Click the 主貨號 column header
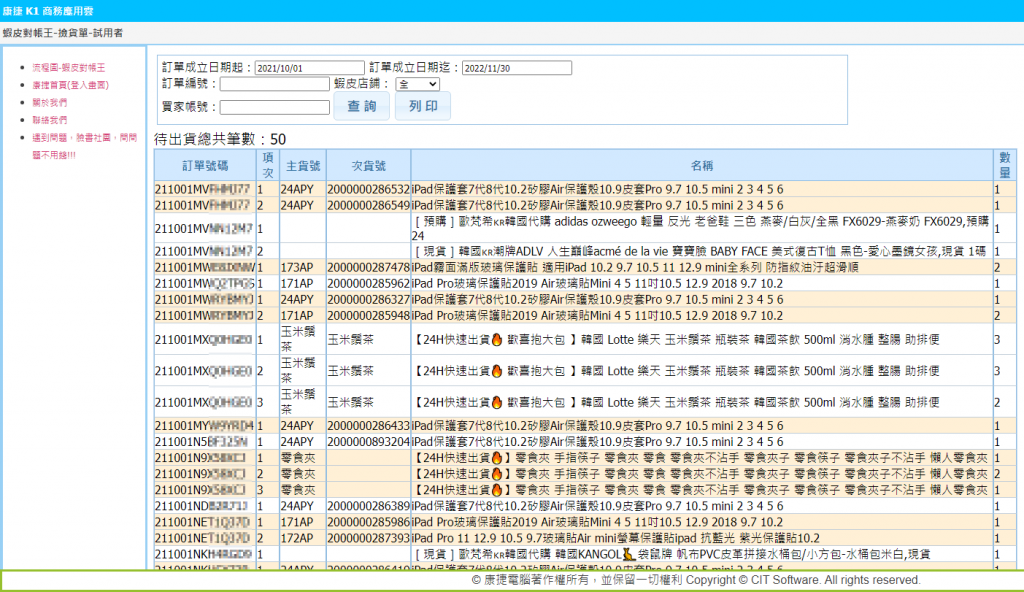Image resolution: width=1024 pixels, height=592 pixels. [x=302, y=165]
